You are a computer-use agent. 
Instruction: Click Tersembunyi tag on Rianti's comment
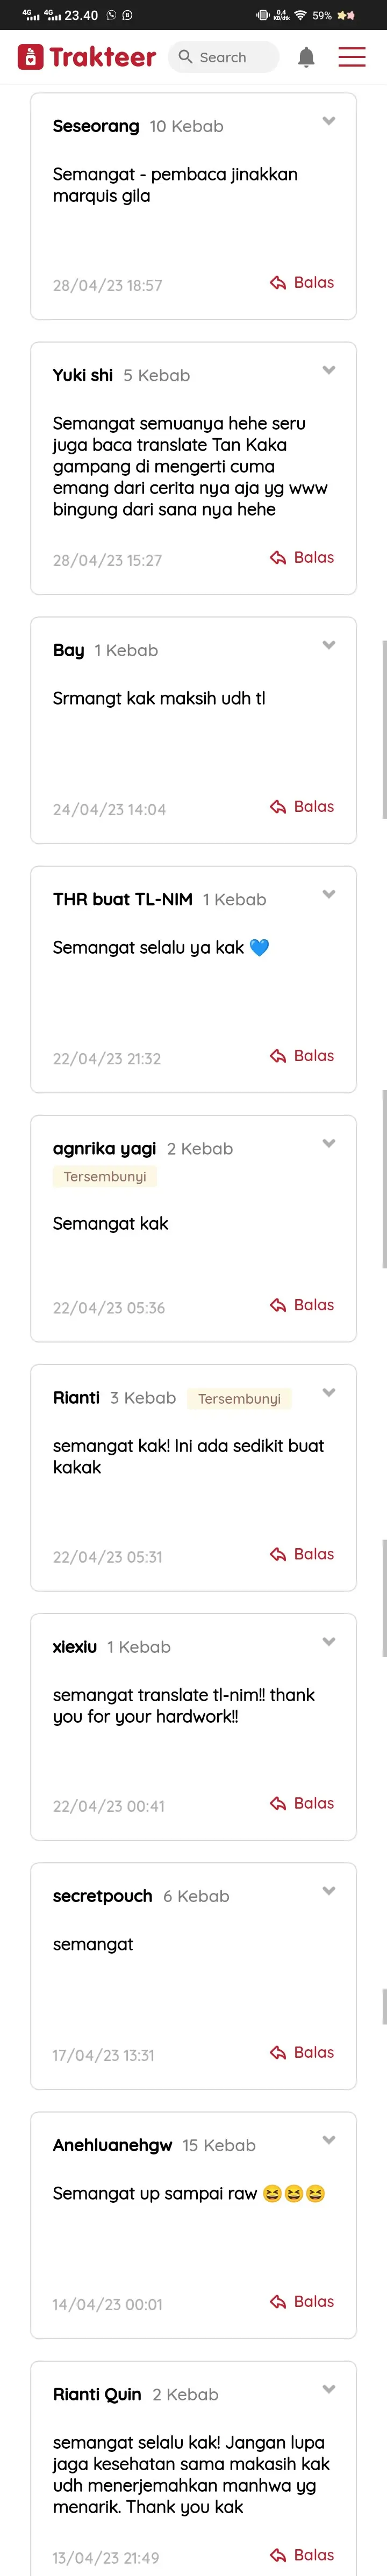tap(239, 1398)
